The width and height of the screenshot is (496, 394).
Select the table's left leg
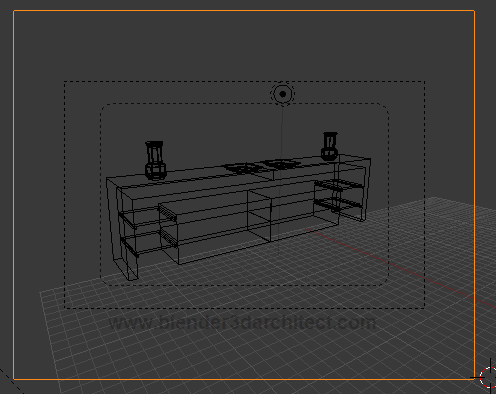click(122, 229)
